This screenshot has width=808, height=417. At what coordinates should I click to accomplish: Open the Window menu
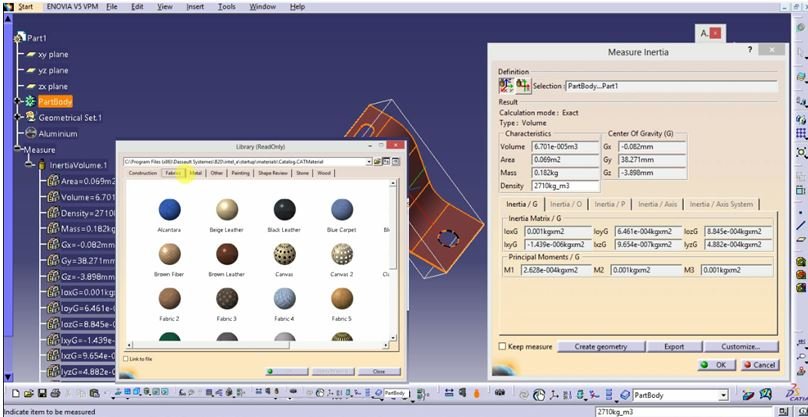(x=262, y=7)
